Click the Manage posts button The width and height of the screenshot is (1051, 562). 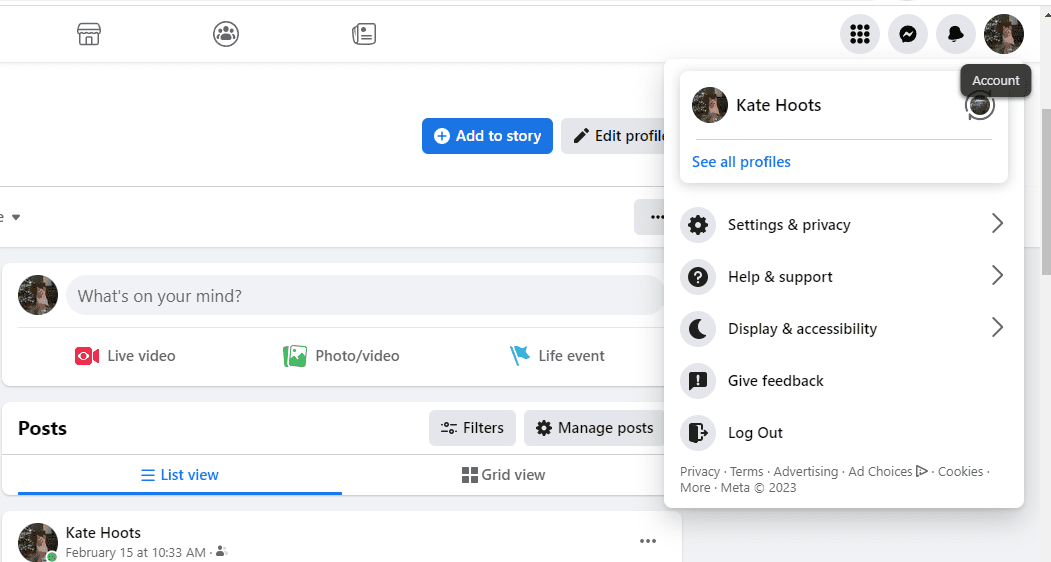pyautogui.click(x=595, y=428)
